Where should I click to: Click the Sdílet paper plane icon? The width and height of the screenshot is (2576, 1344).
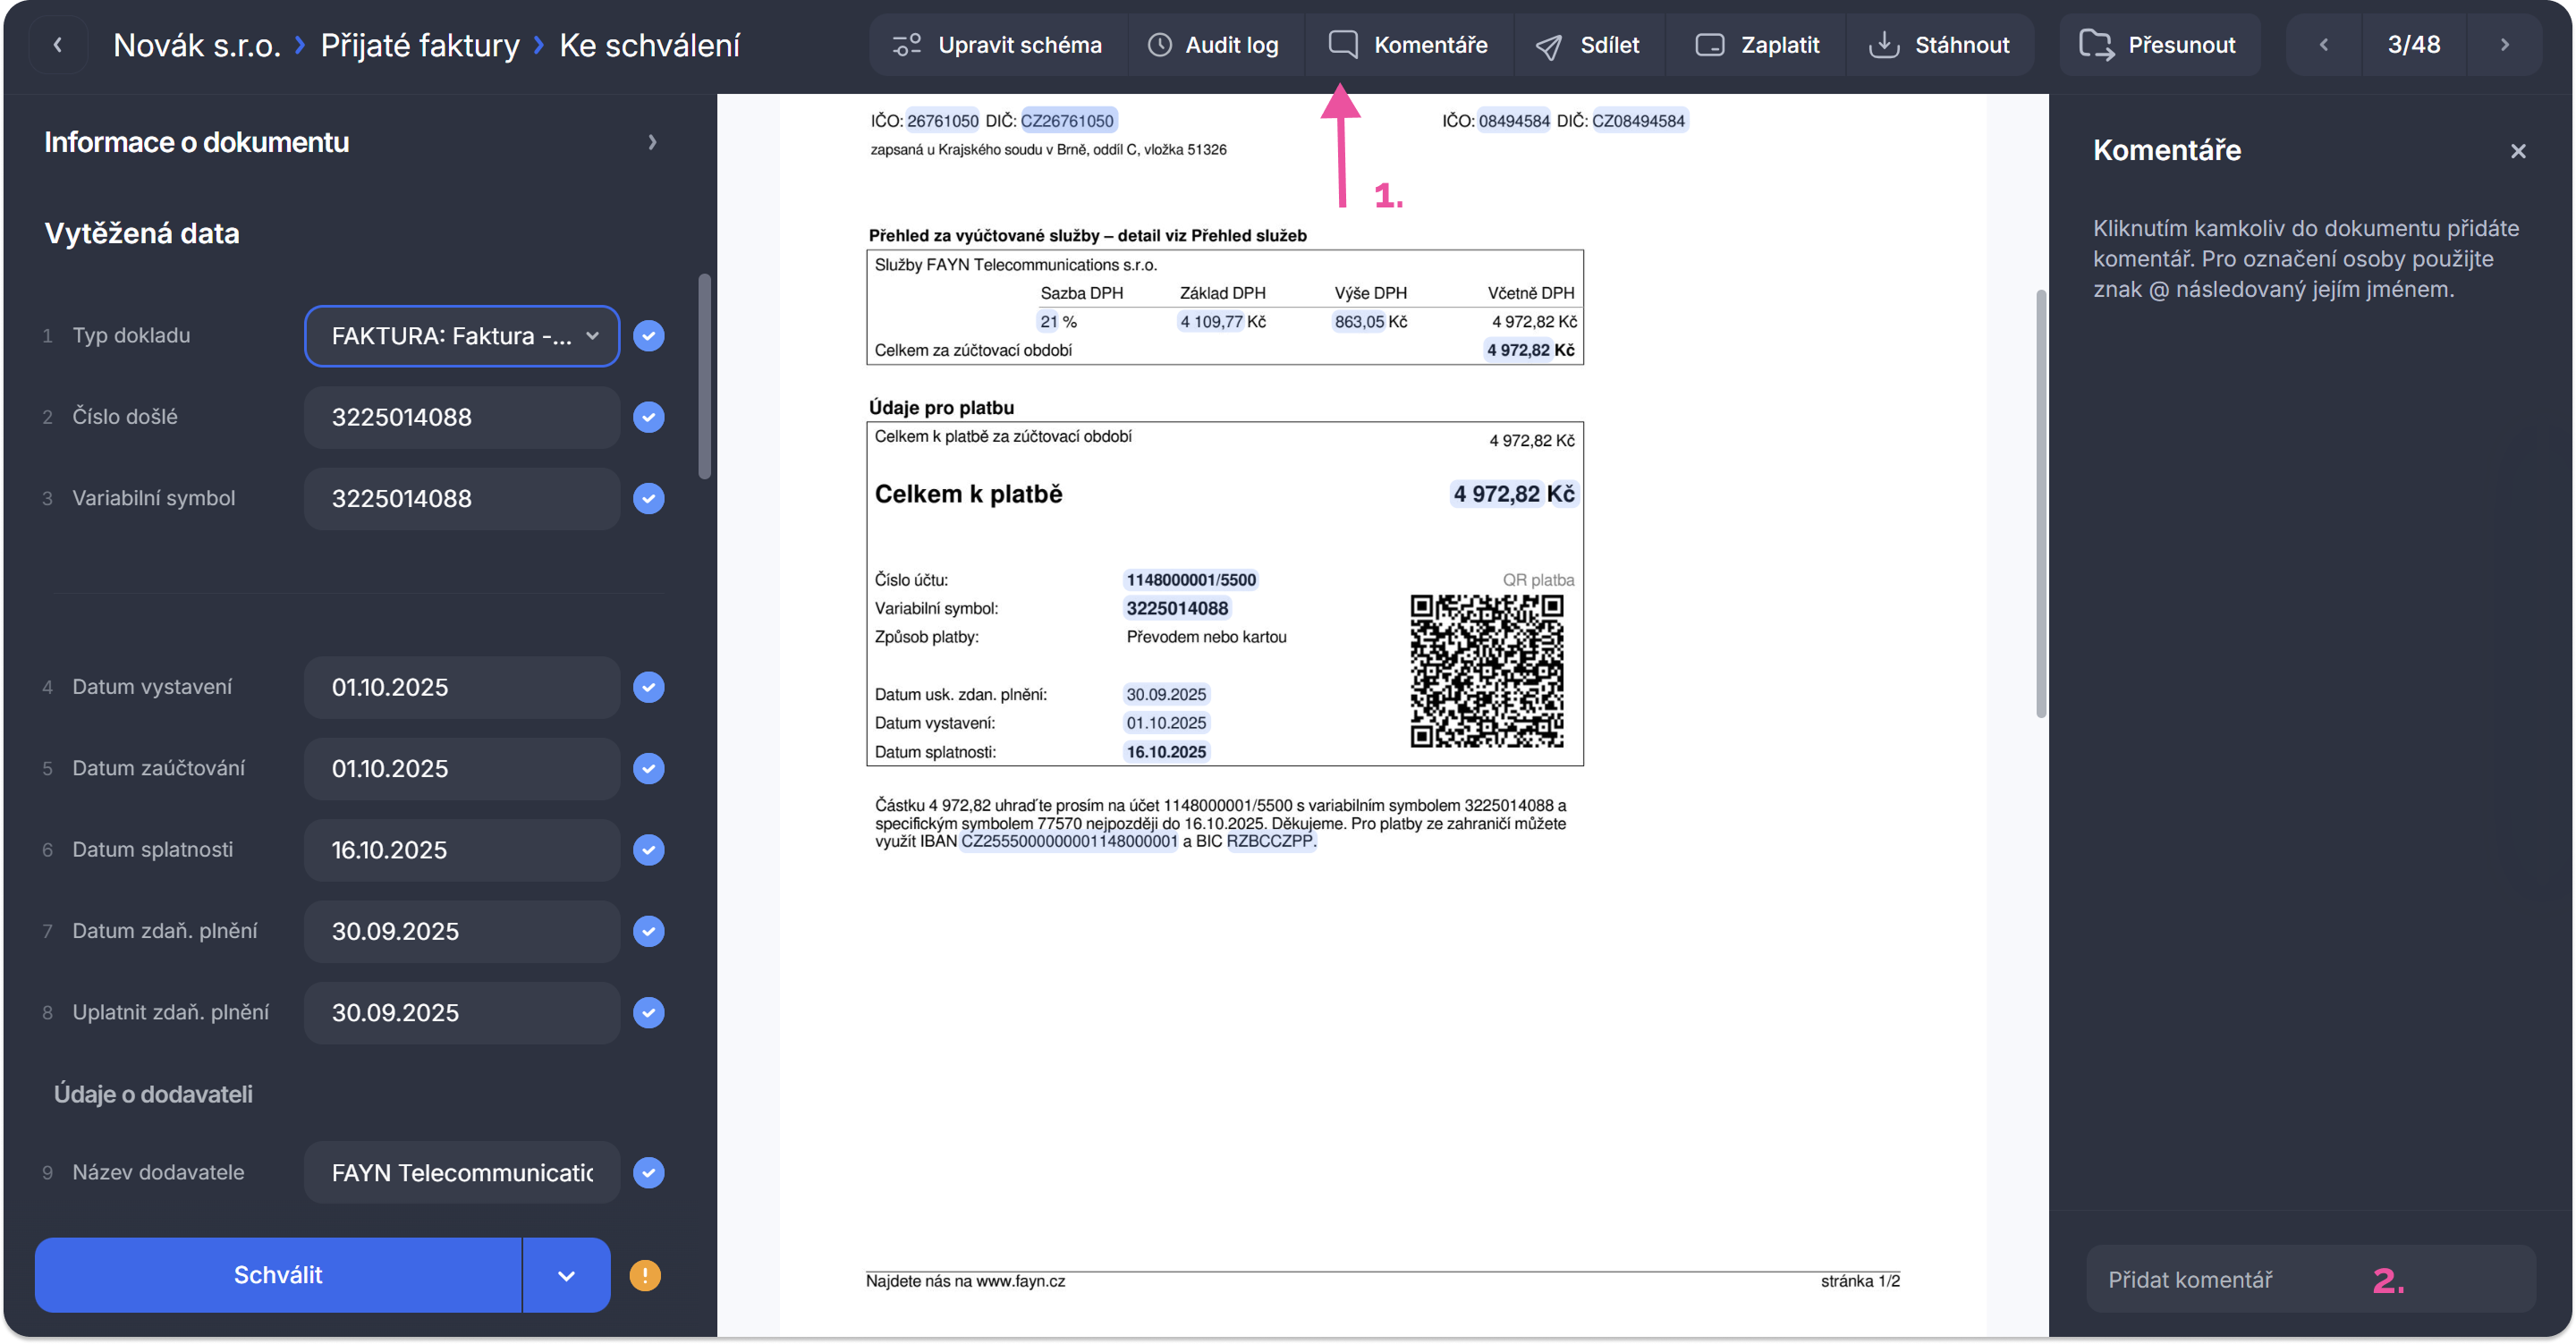1548,46
